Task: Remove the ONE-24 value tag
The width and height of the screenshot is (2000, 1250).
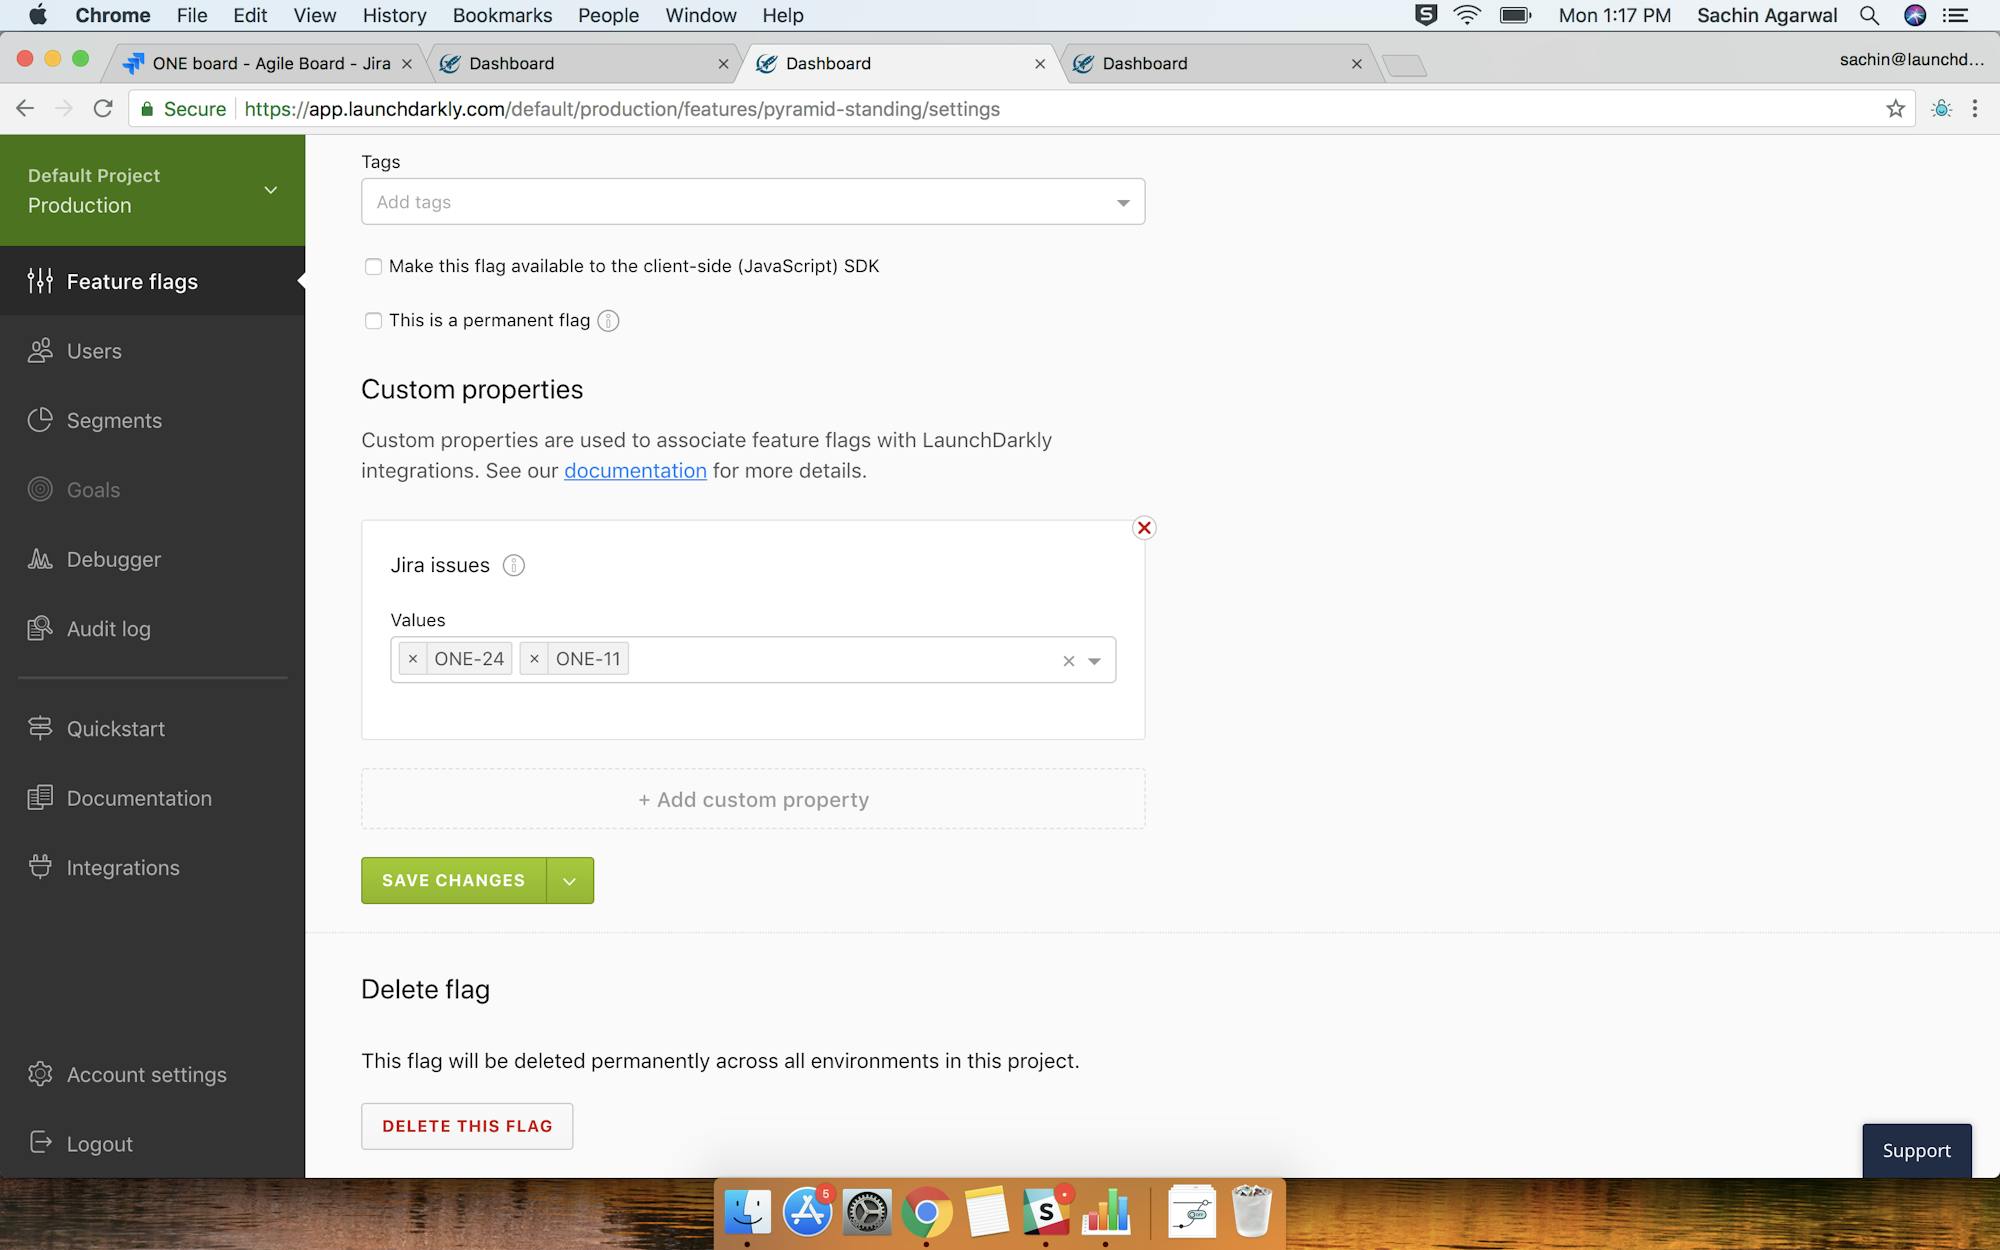Action: 413,659
